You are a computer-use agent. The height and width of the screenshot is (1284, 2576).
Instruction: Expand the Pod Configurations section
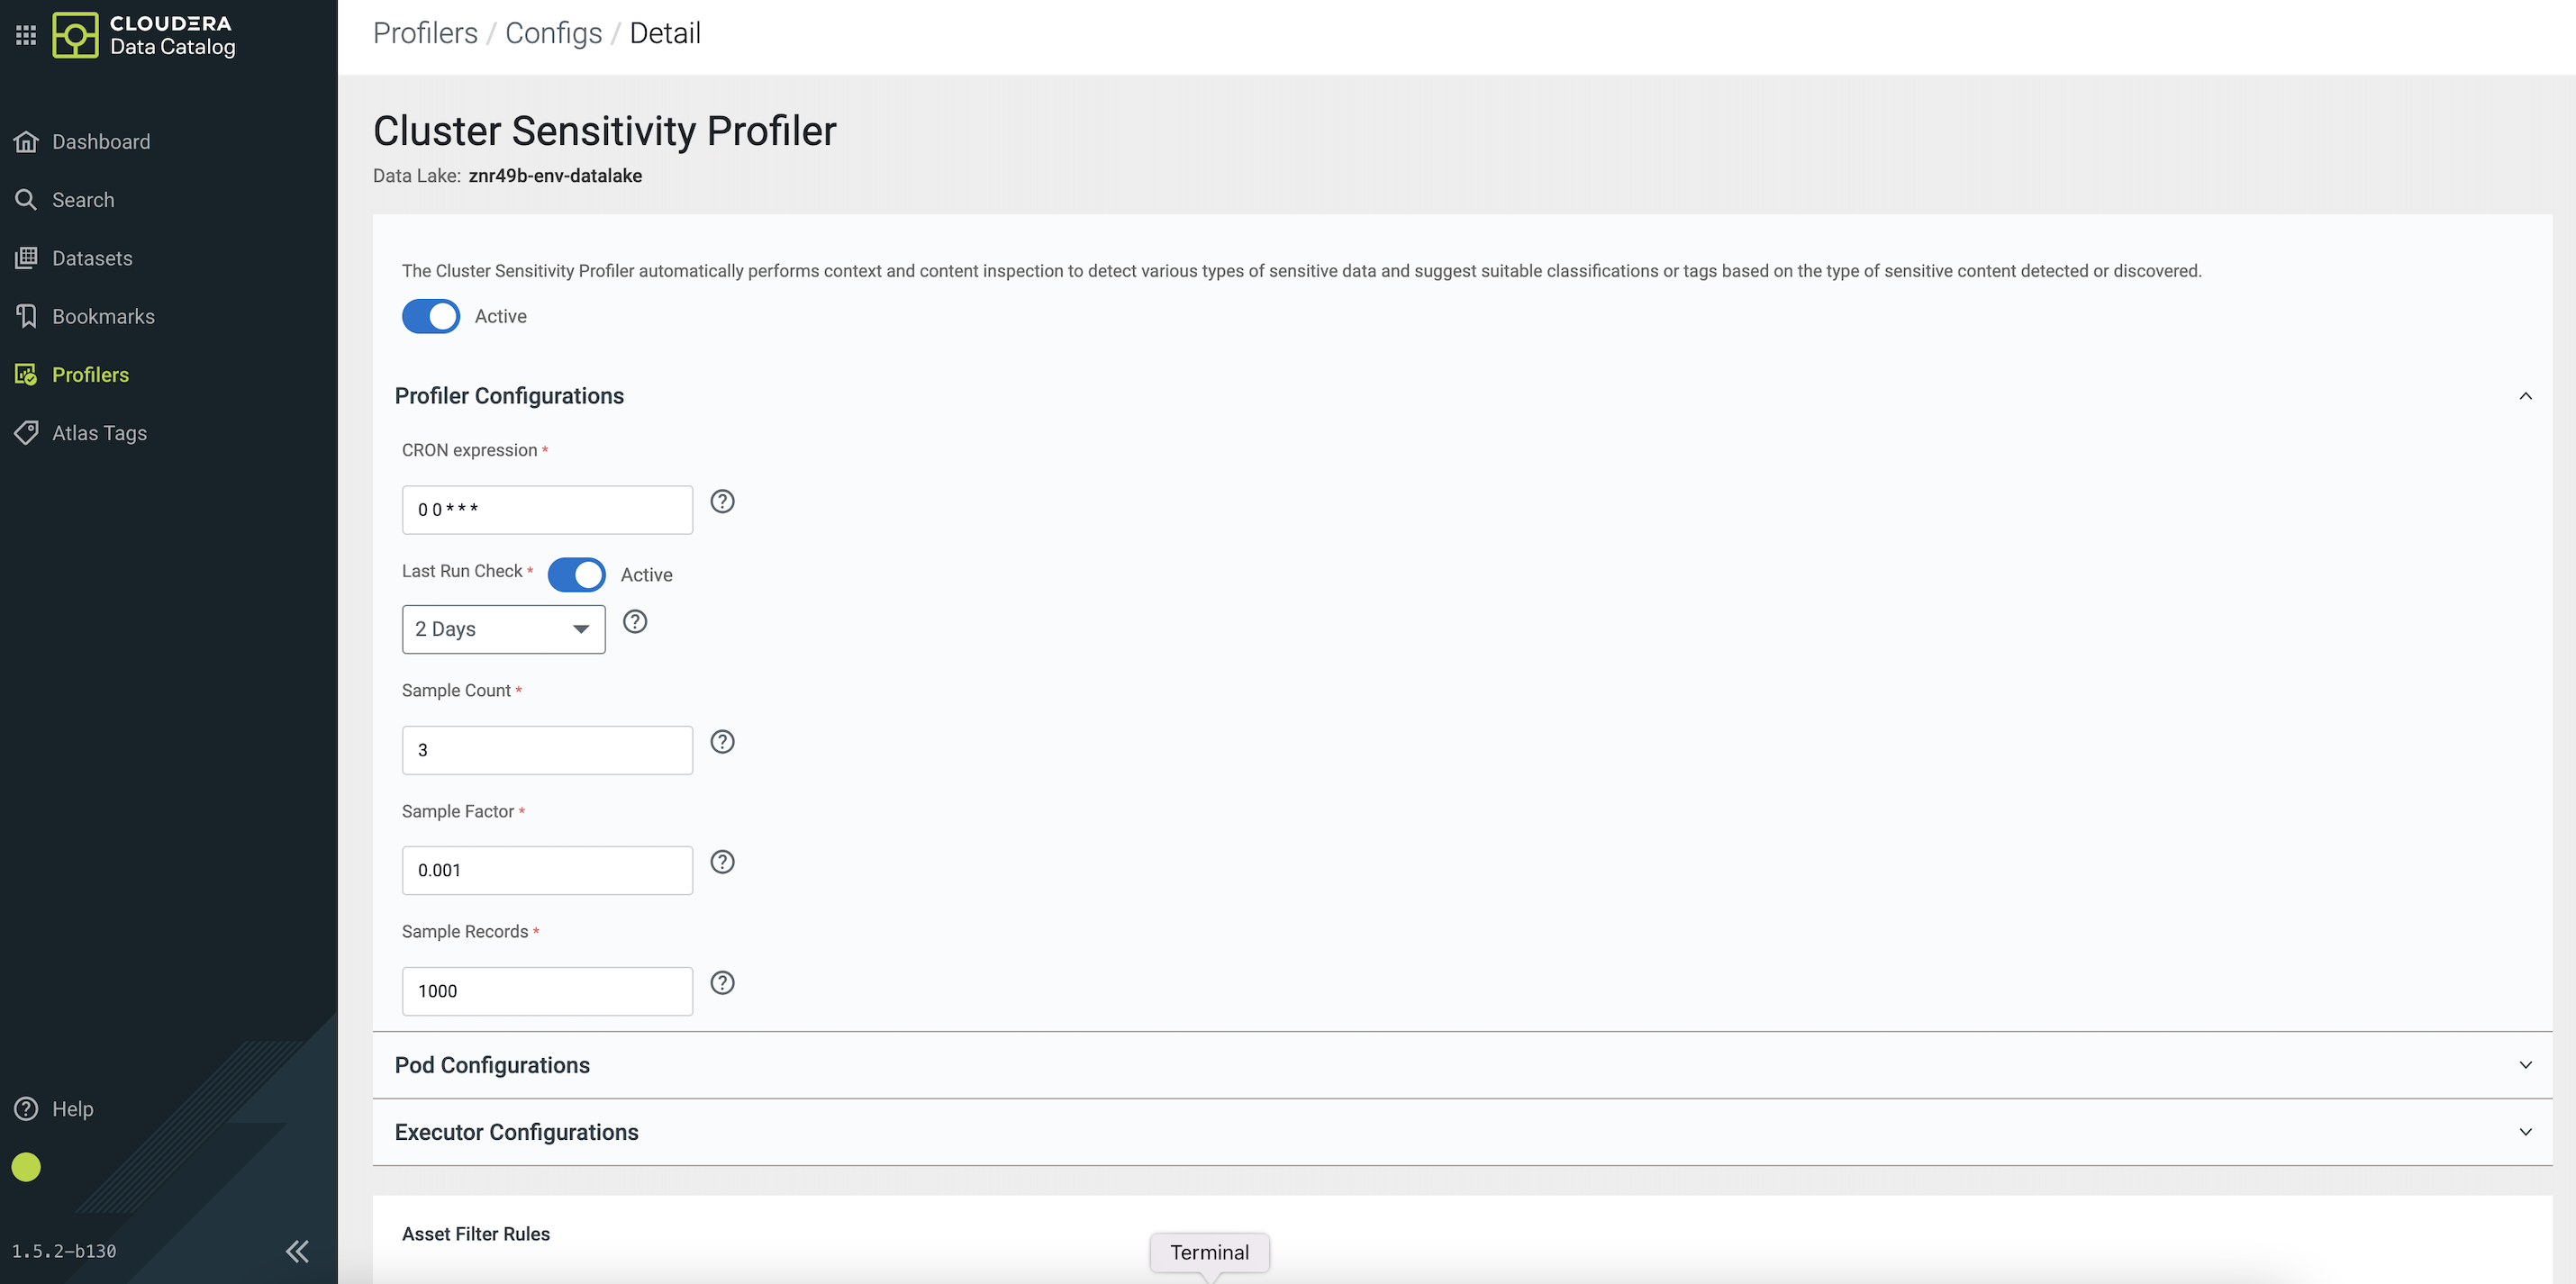pyautogui.click(x=2525, y=1065)
